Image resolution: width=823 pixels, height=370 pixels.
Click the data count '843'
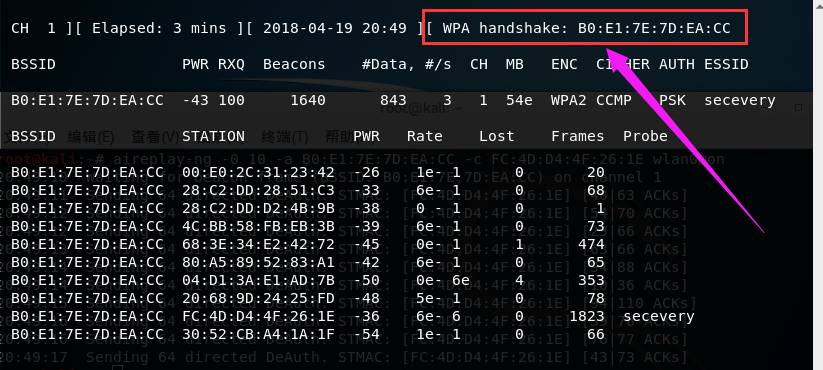(393, 100)
